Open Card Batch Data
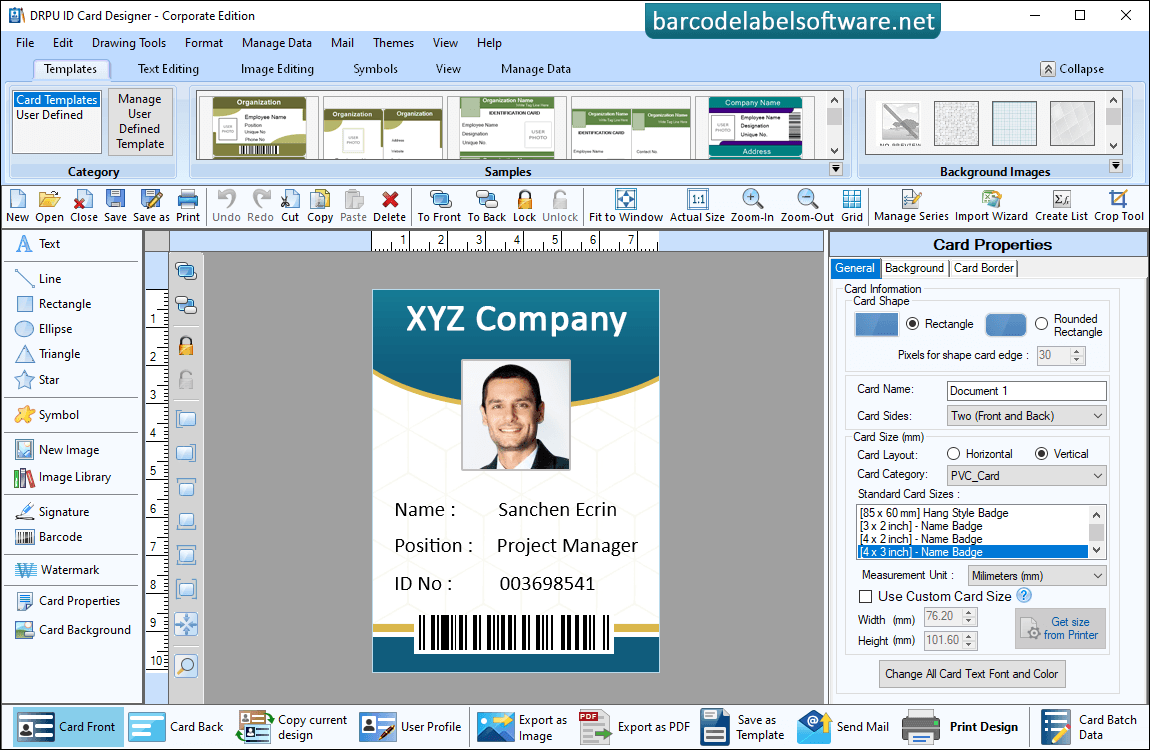This screenshot has width=1150, height=750. click(1090, 727)
